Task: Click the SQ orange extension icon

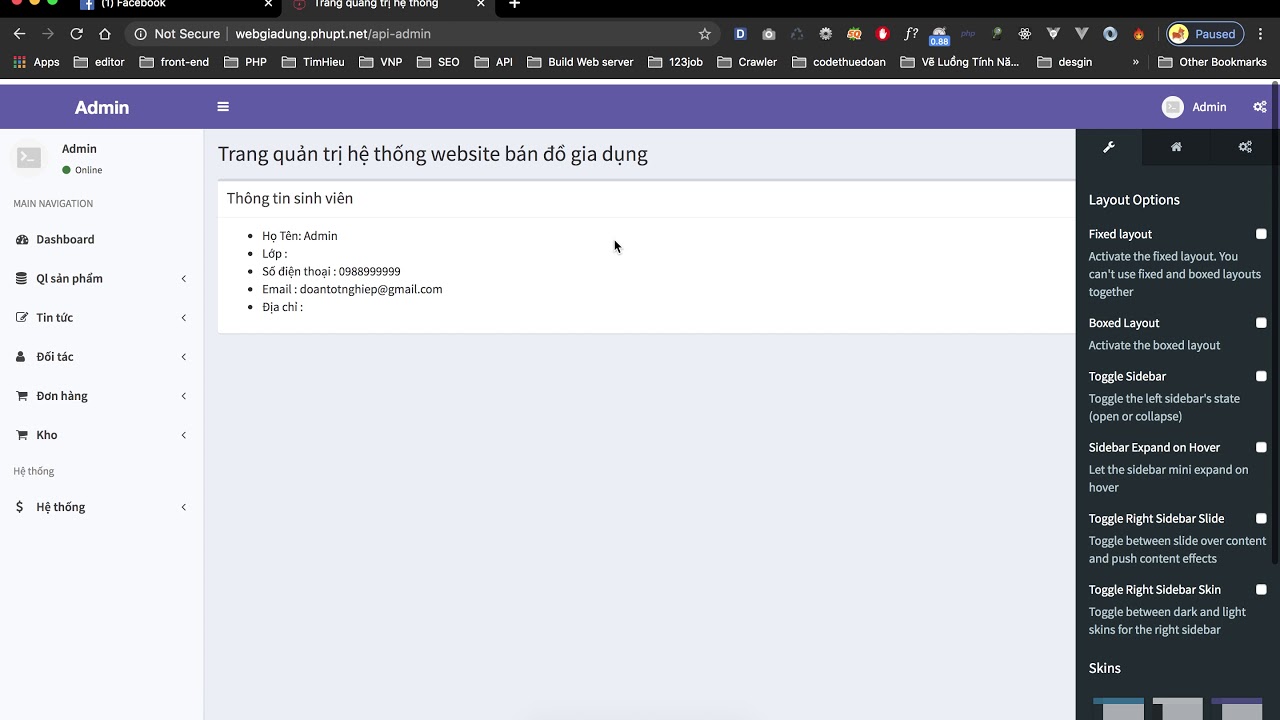Action: pyautogui.click(x=854, y=34)
